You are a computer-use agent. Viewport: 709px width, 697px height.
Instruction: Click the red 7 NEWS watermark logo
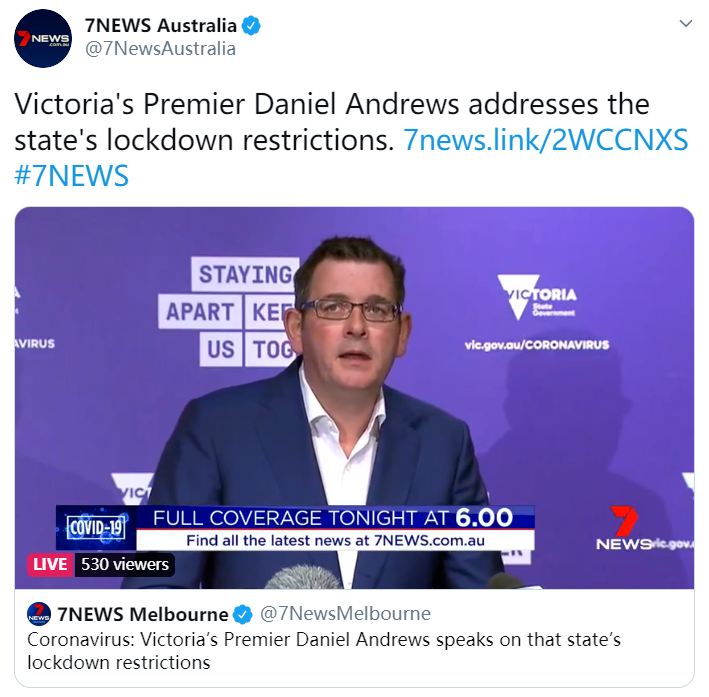tap(624, 527)
